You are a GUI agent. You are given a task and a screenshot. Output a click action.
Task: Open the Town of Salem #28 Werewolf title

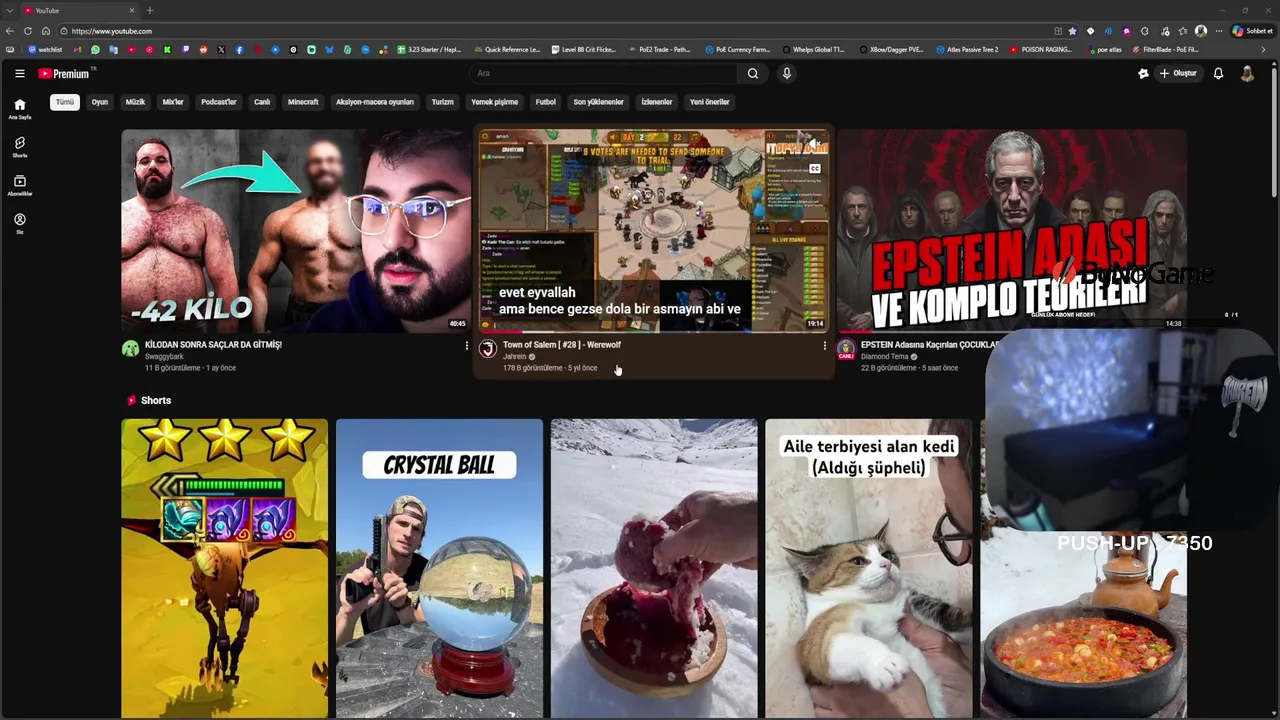562,345
